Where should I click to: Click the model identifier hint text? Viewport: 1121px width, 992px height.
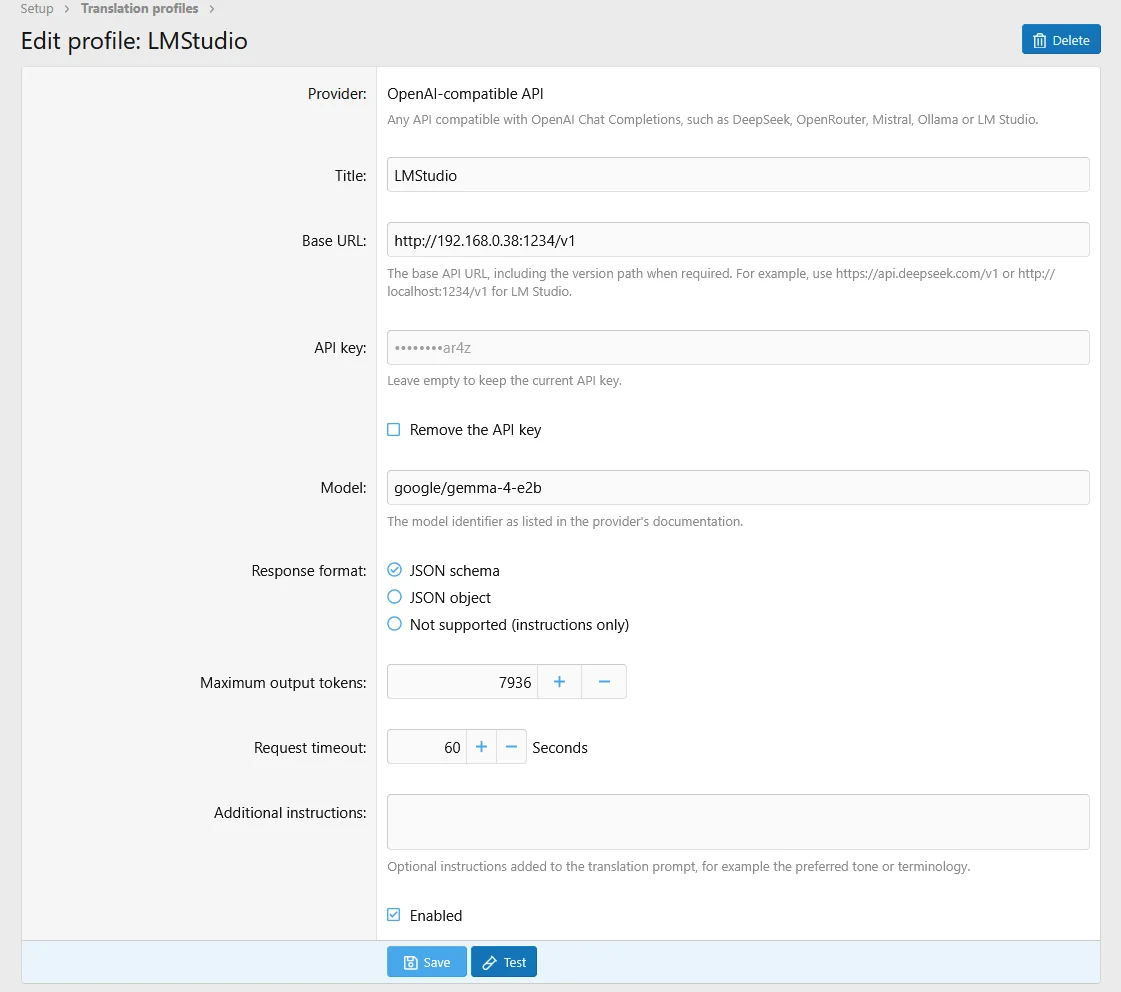(x=565, y=522)
